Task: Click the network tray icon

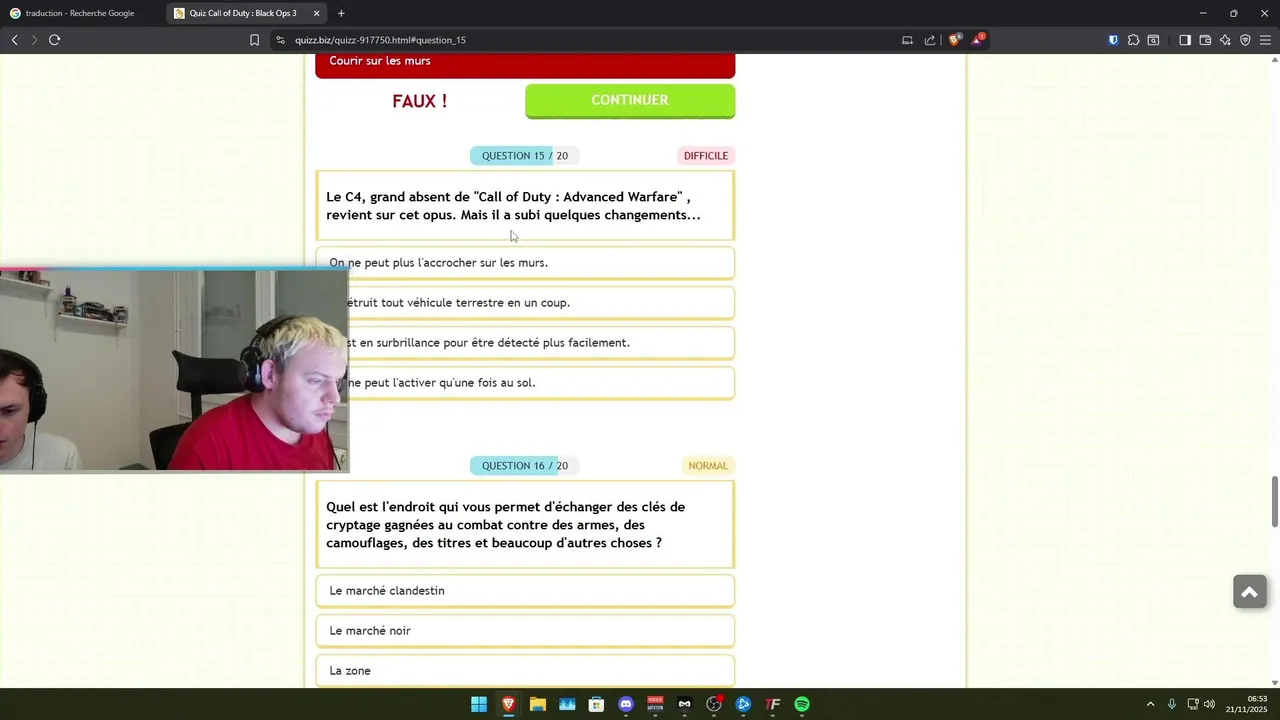Action: [x=1193, y=704]
